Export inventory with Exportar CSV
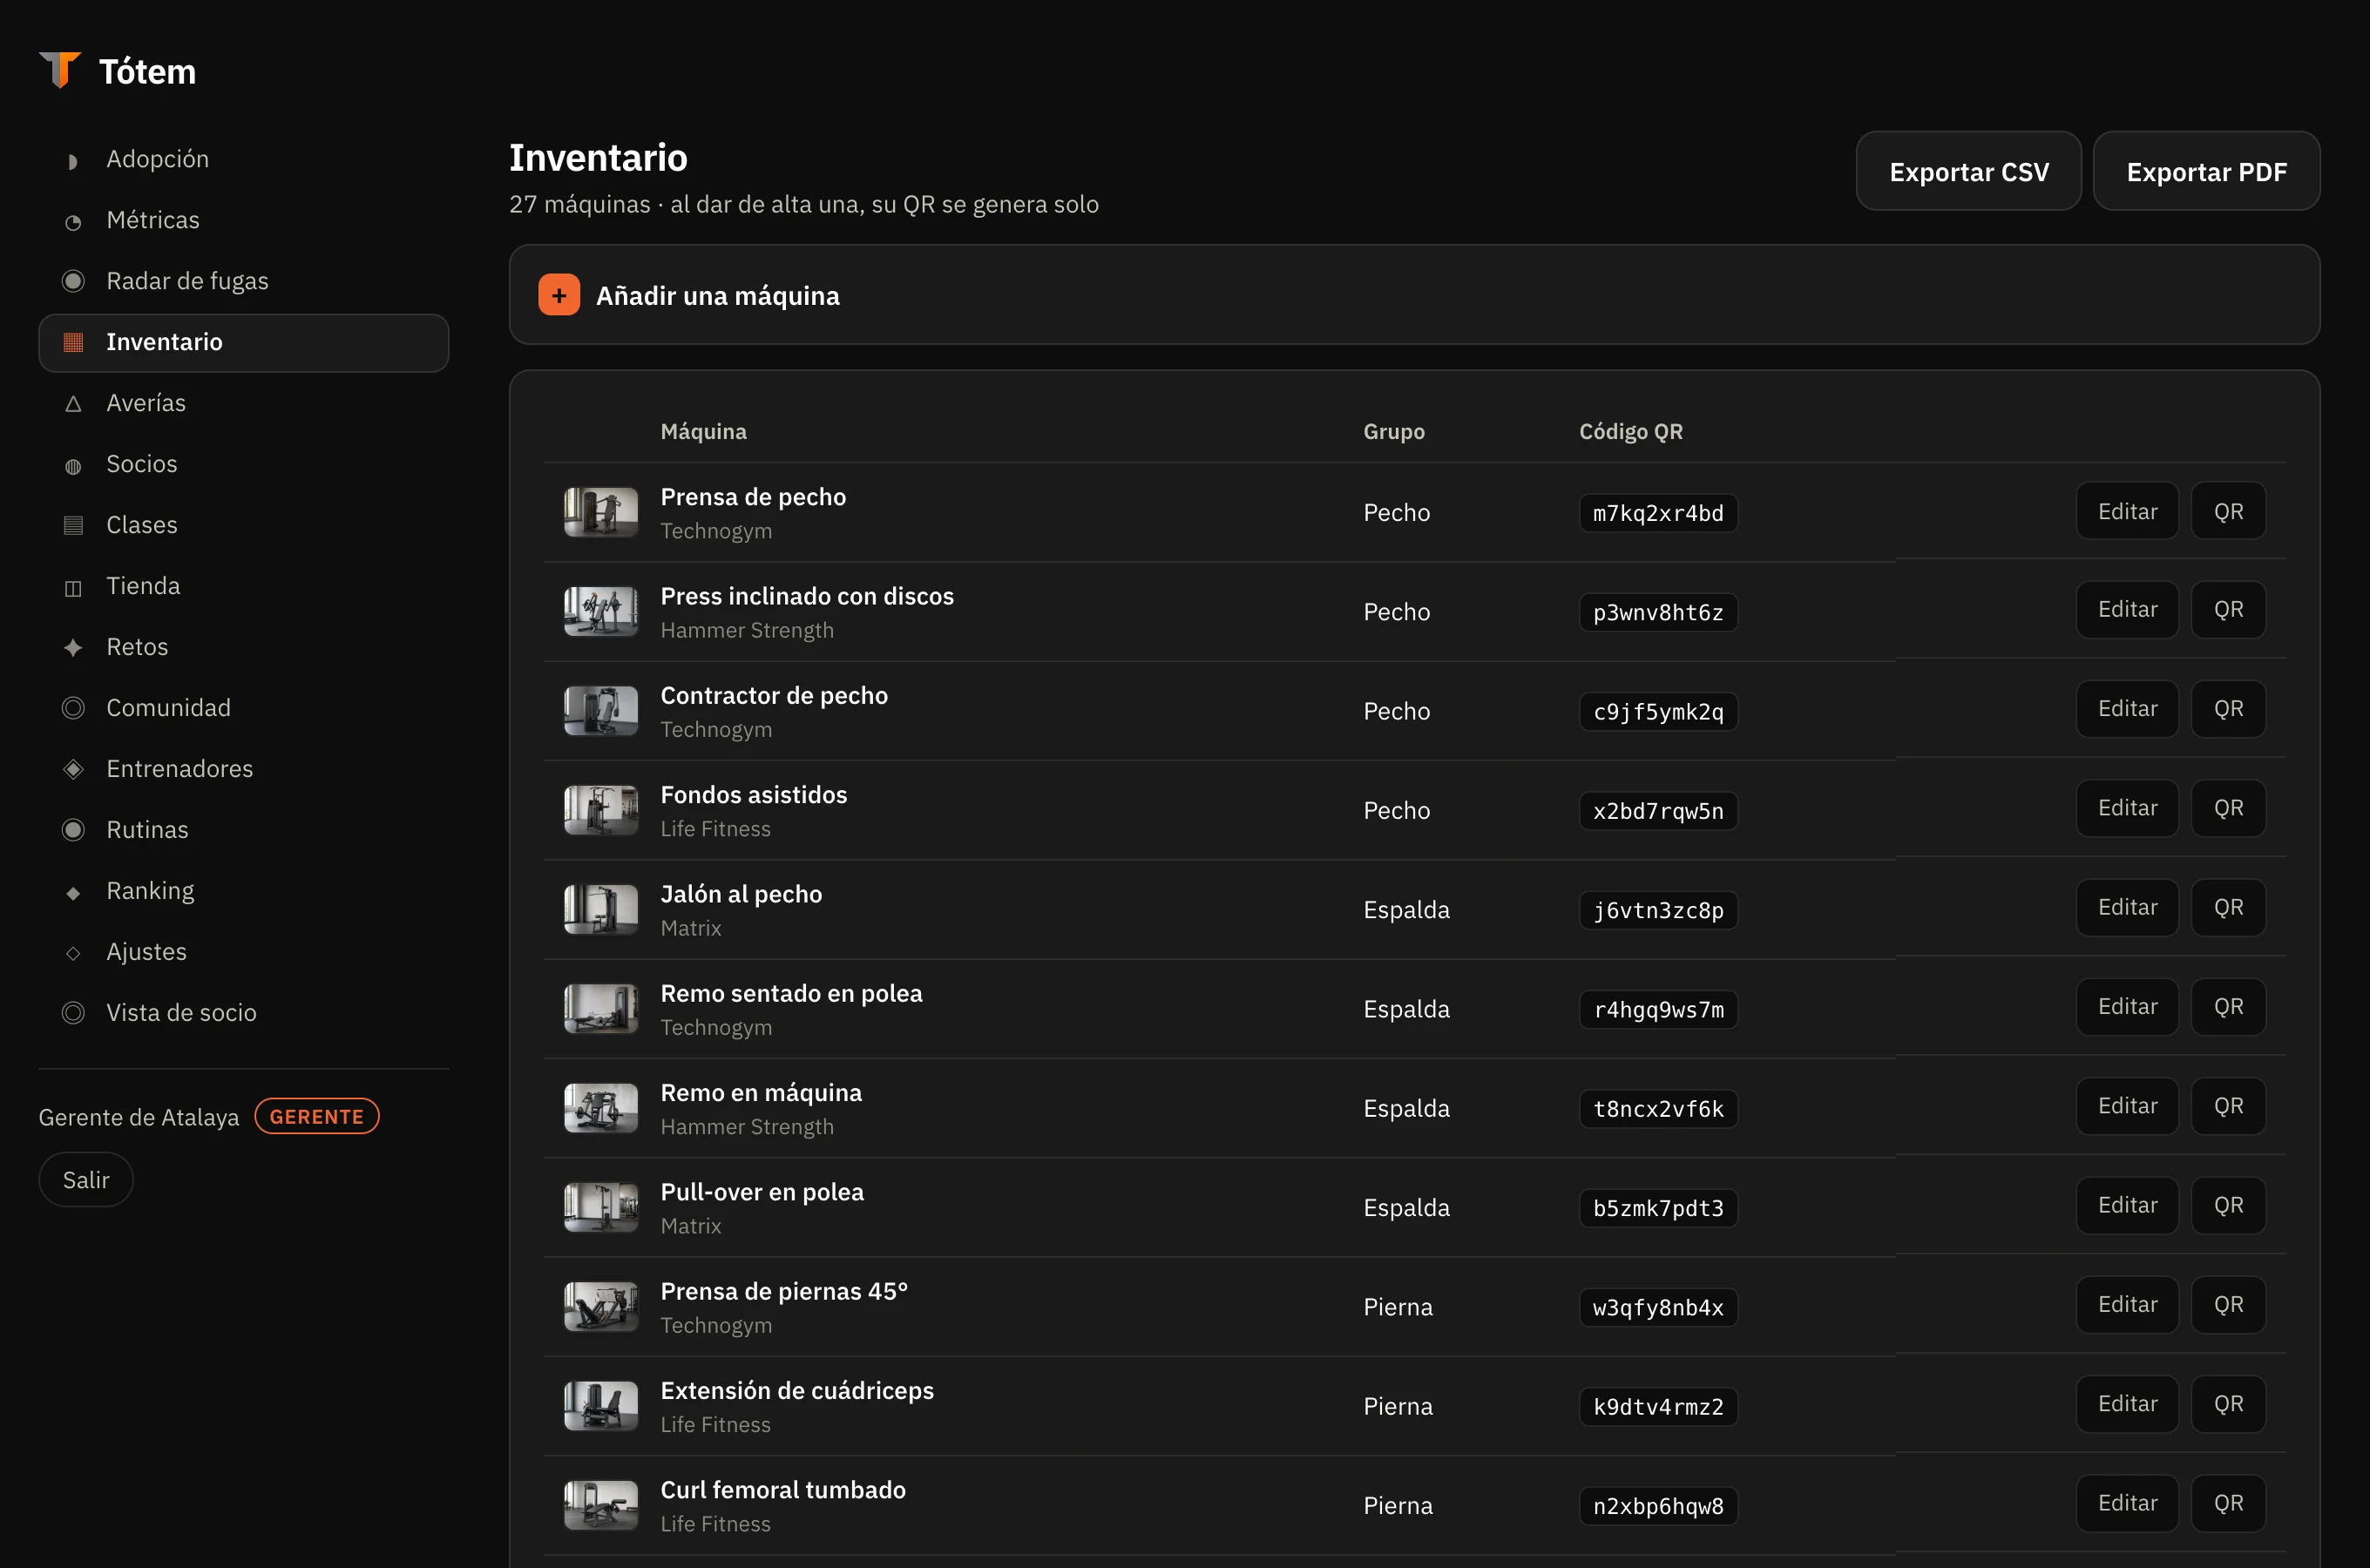The width and height of the screenshot is (2370, 1568). pyautogui.click(x=1968, y=171)
